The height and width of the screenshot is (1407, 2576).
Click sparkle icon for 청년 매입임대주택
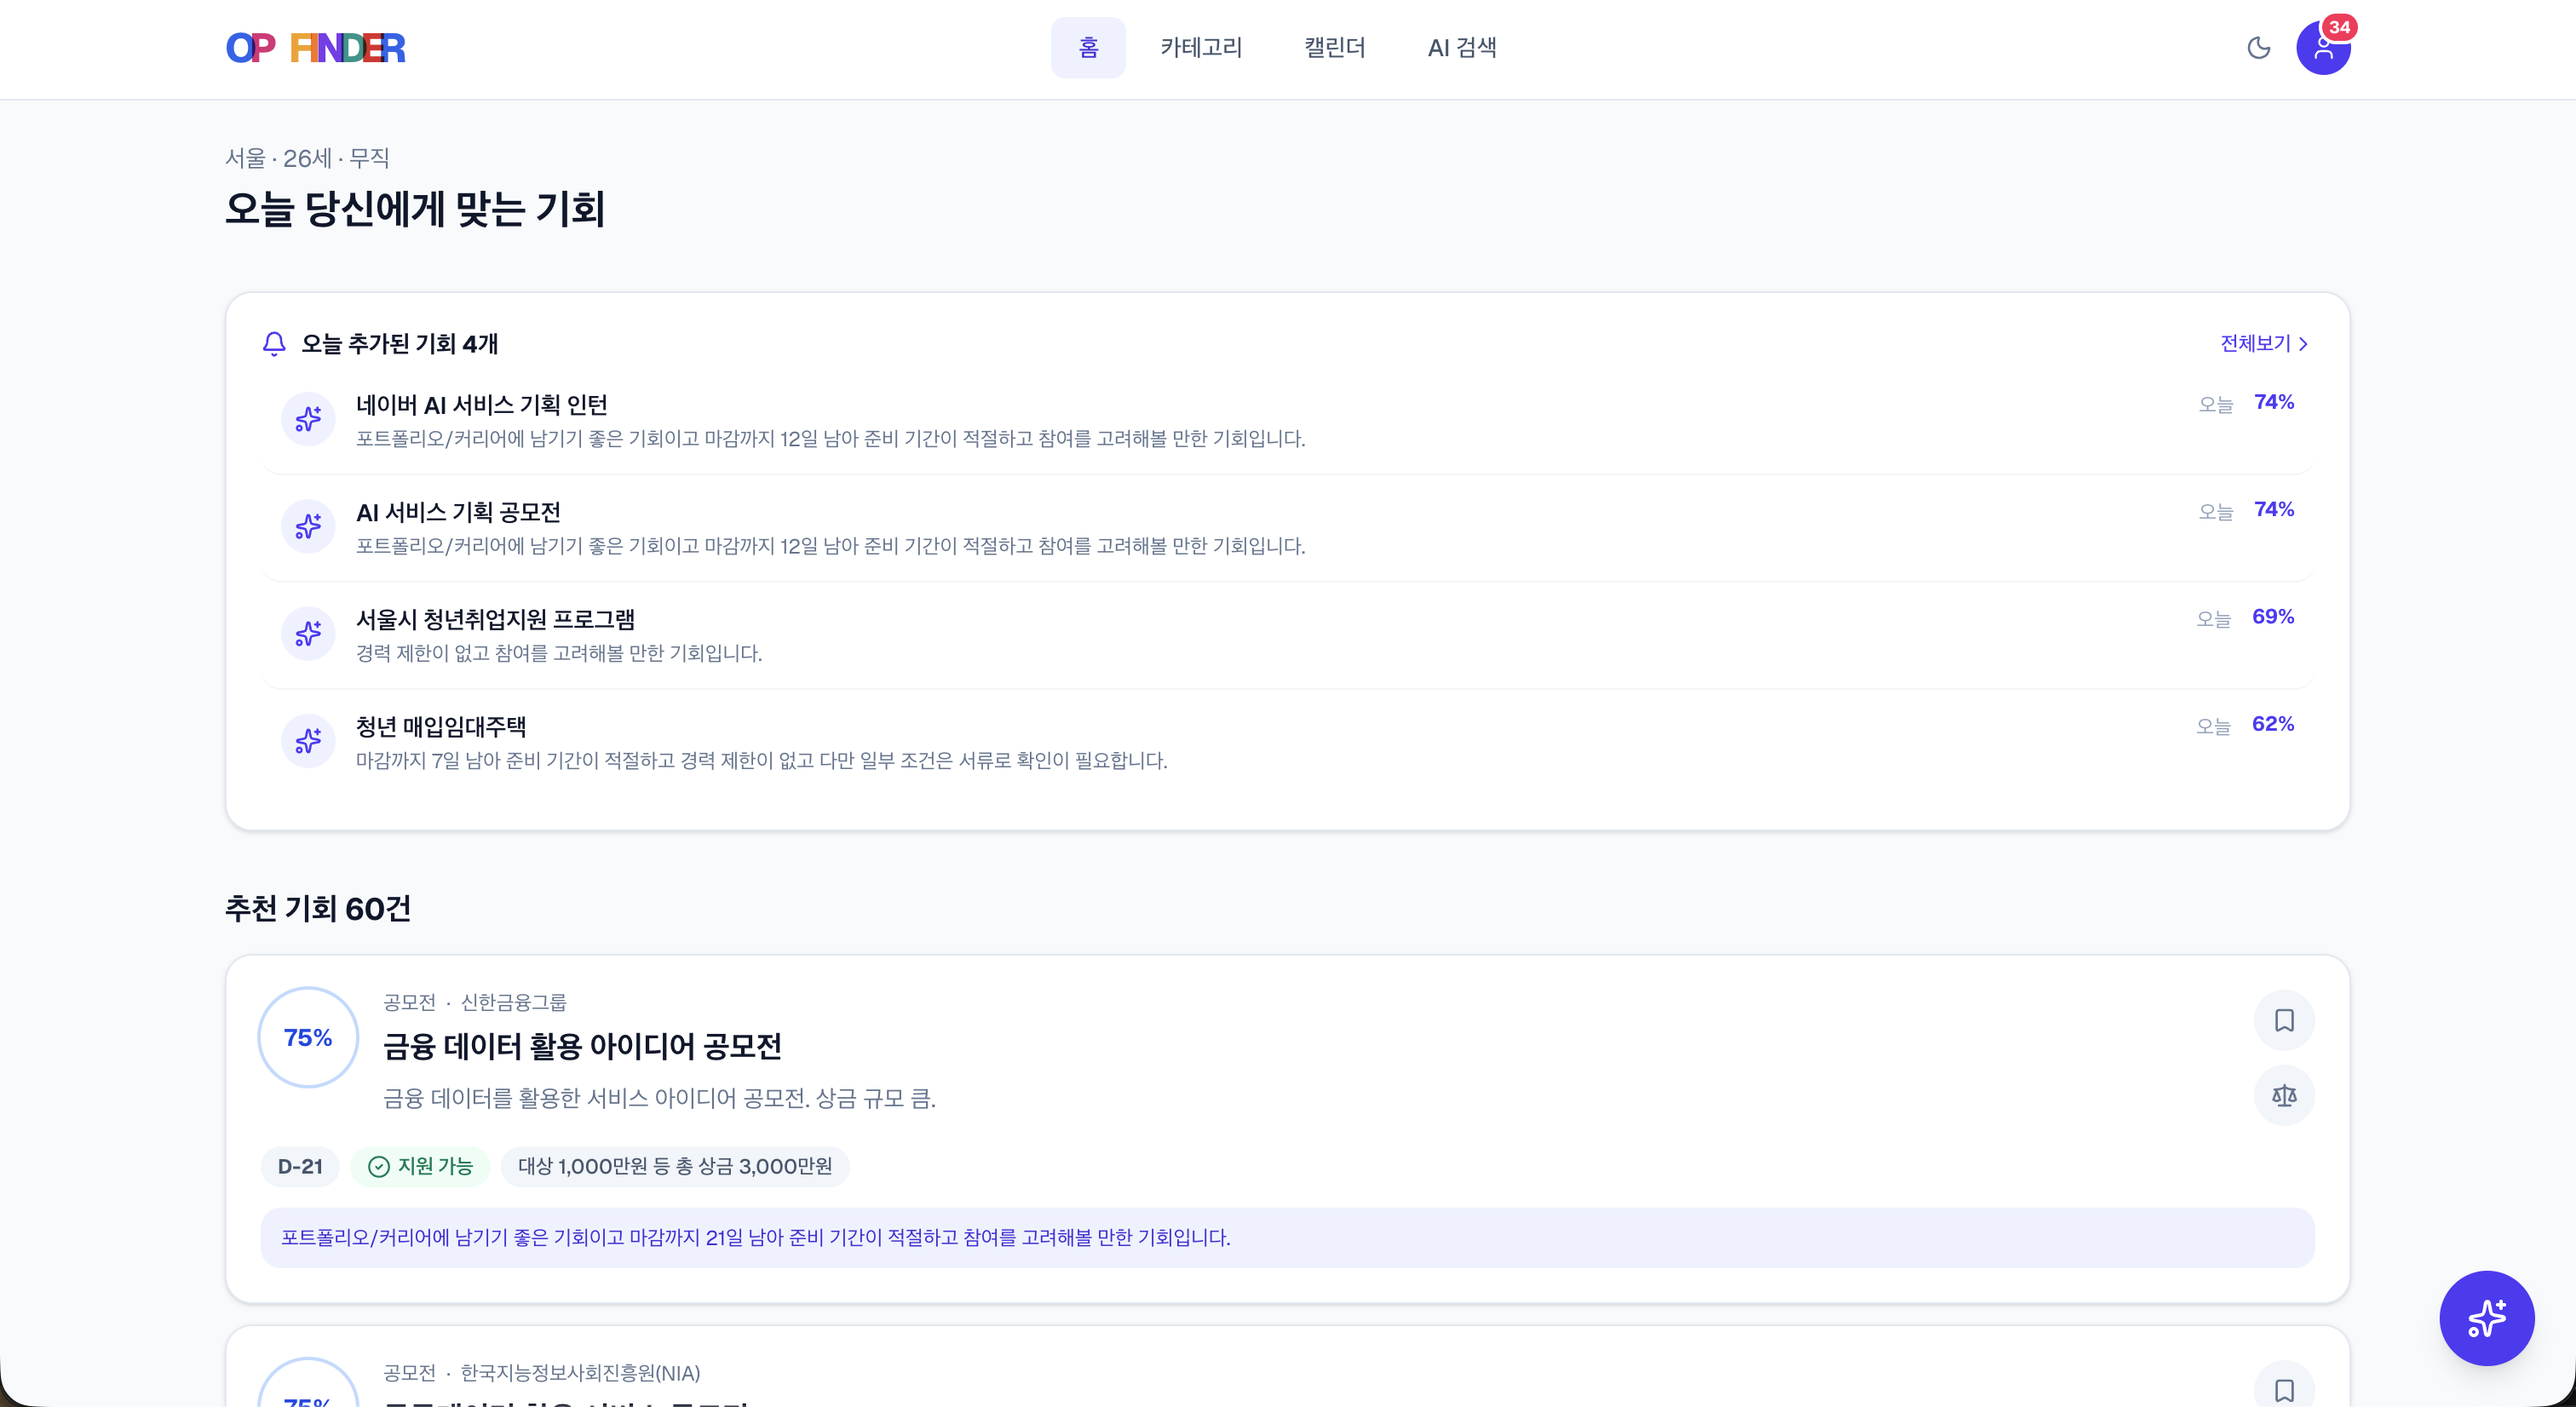pos(308,741)
